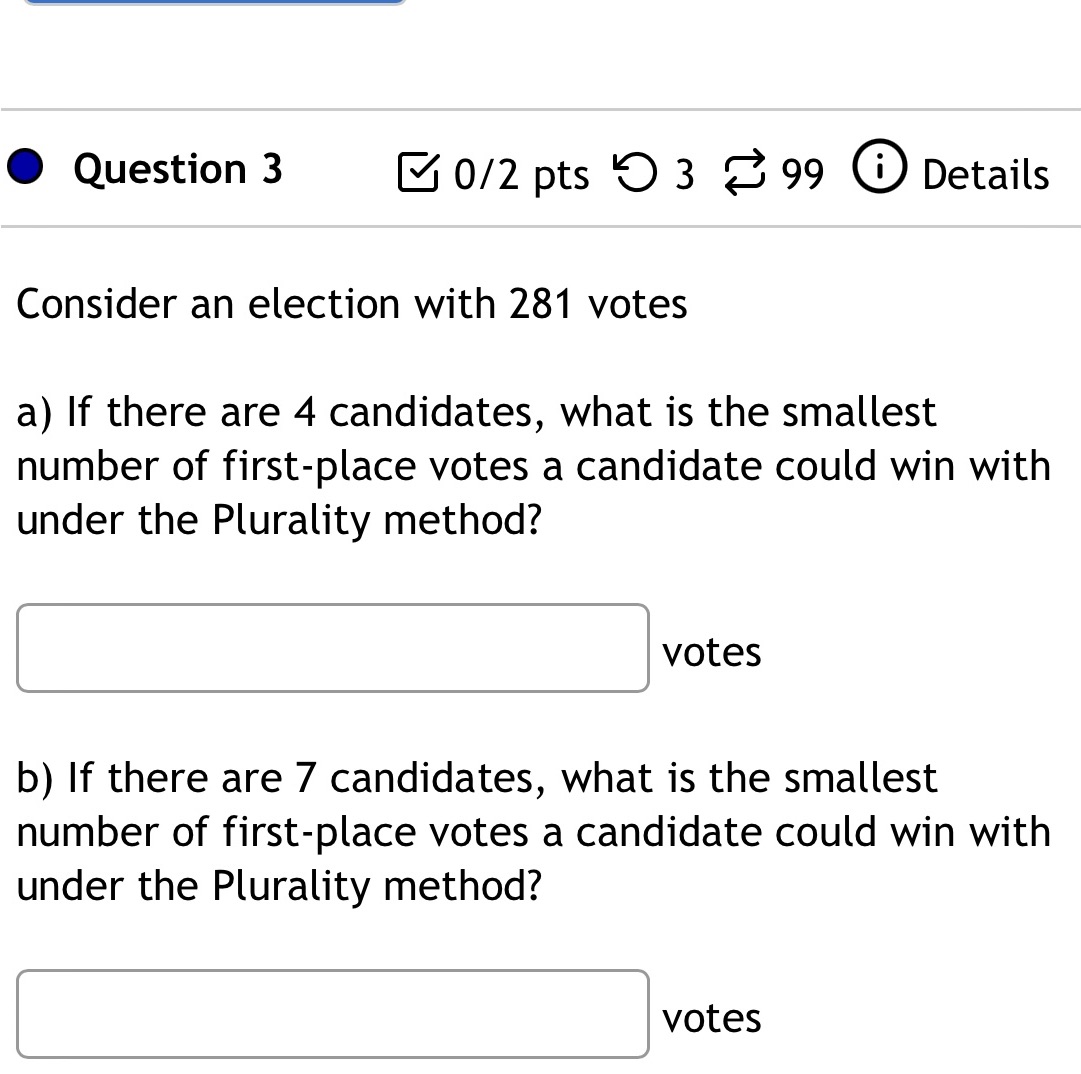Select the checkbox-style grading icon in the header

(420, 172)
